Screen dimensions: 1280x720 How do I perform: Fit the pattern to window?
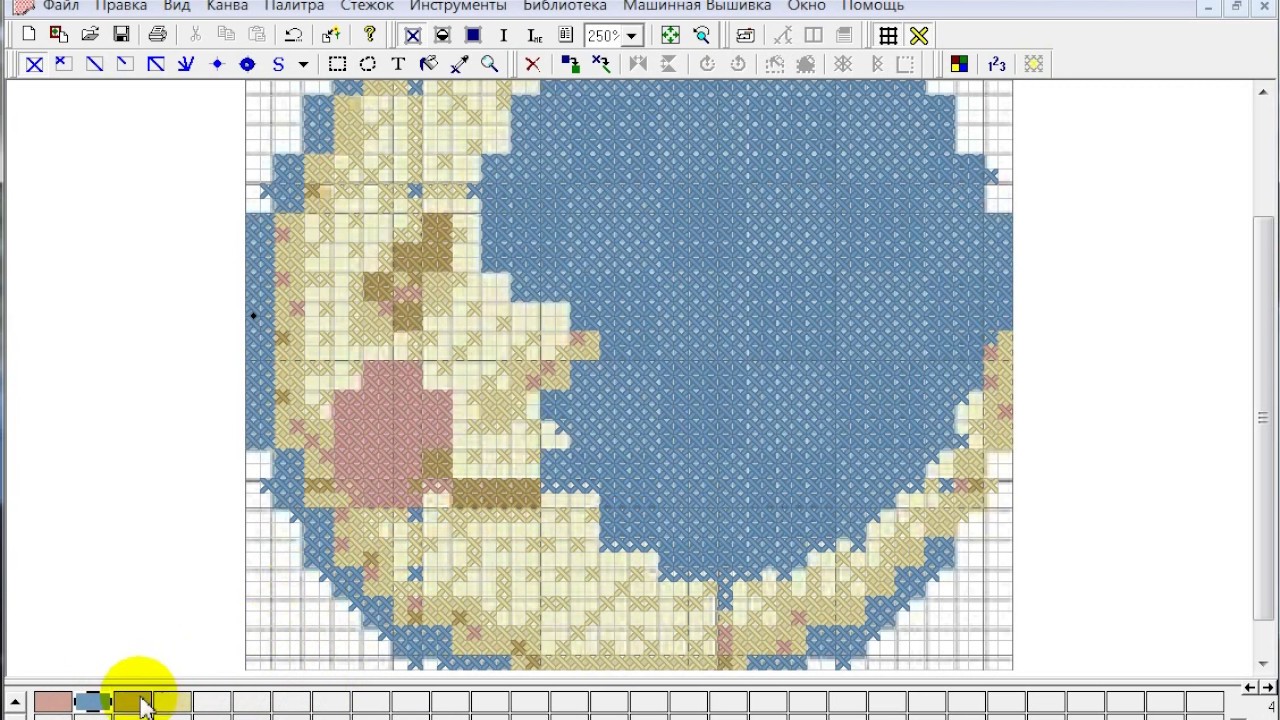pyautogui.click(x=670, y=35)
